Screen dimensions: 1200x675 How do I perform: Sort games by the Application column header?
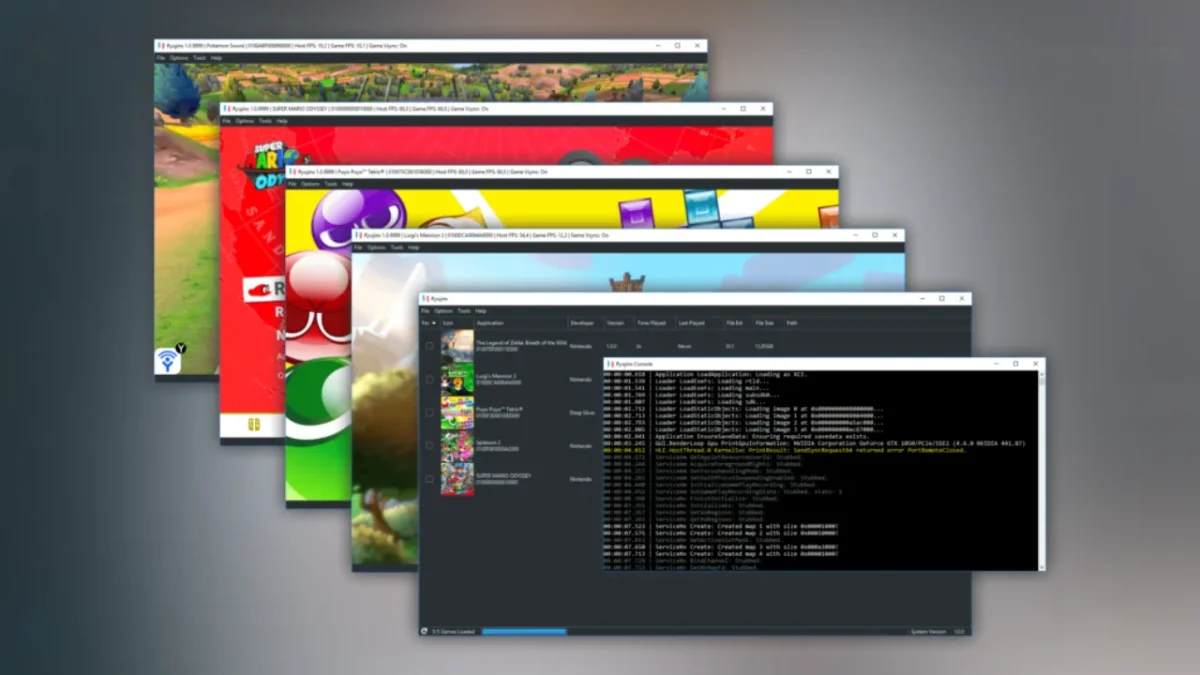coord(490,323)
